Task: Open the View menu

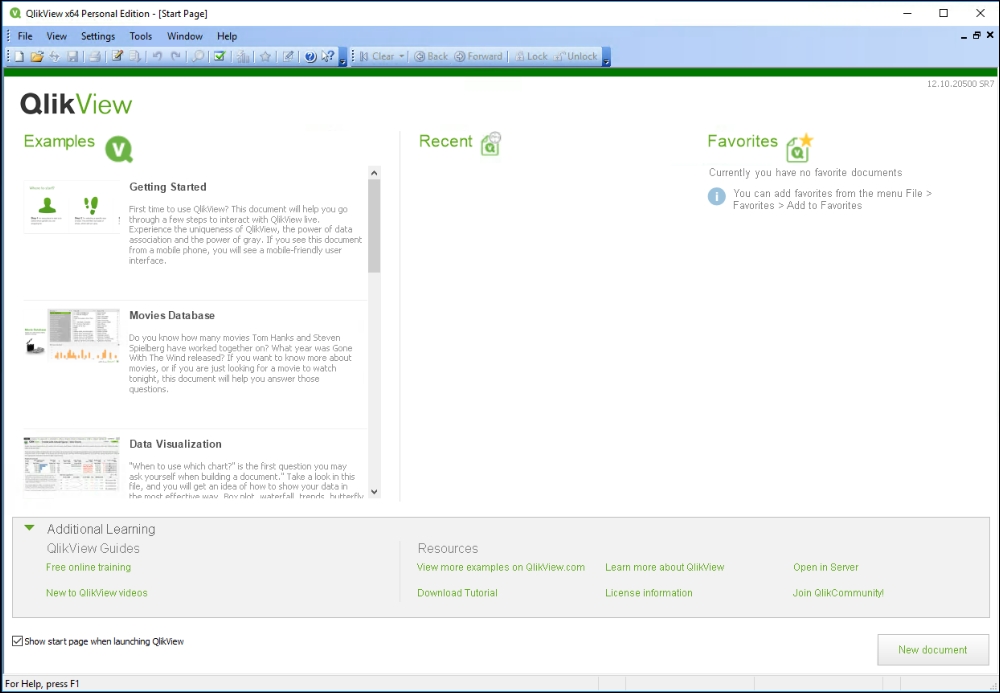Action: tap(57, 36)
